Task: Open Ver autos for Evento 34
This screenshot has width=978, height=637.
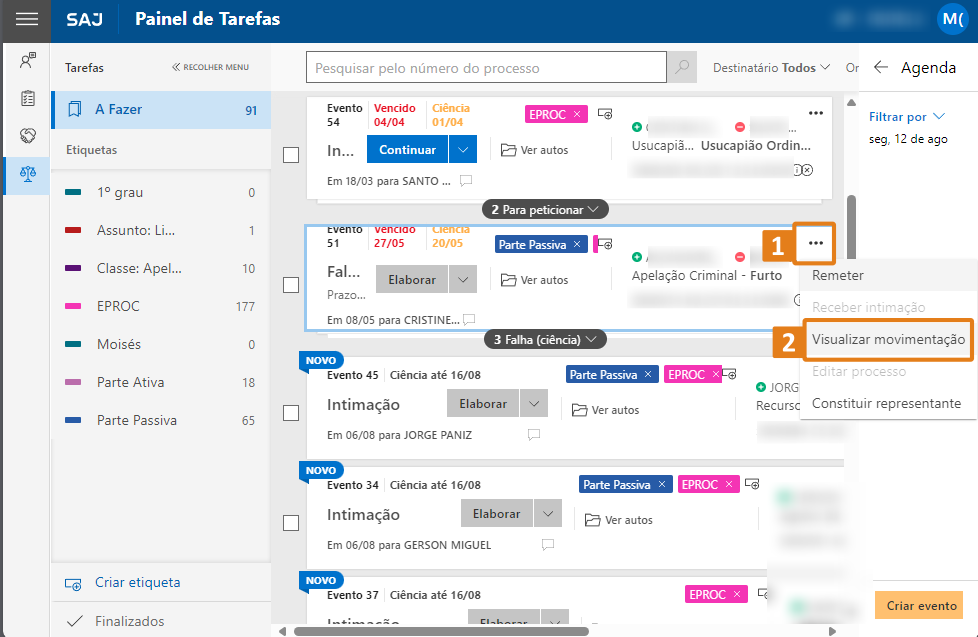Action: point(619,519)
